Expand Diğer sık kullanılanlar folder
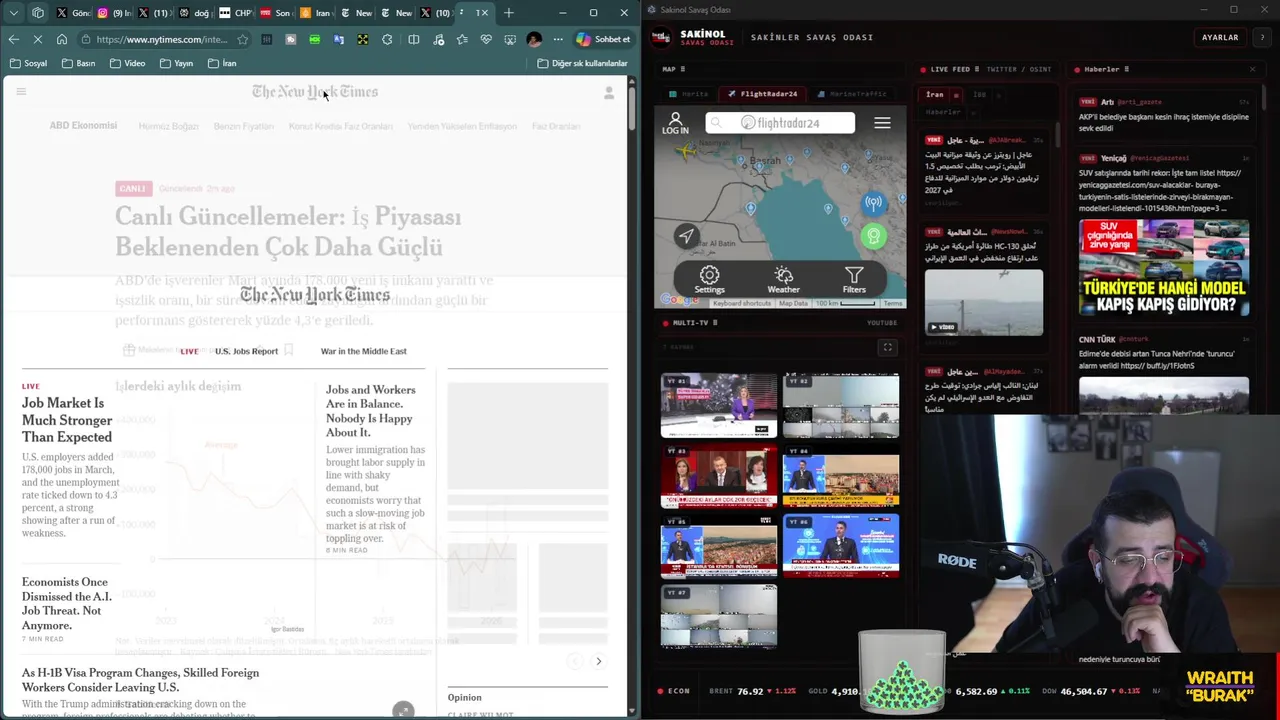 point(582,63)
